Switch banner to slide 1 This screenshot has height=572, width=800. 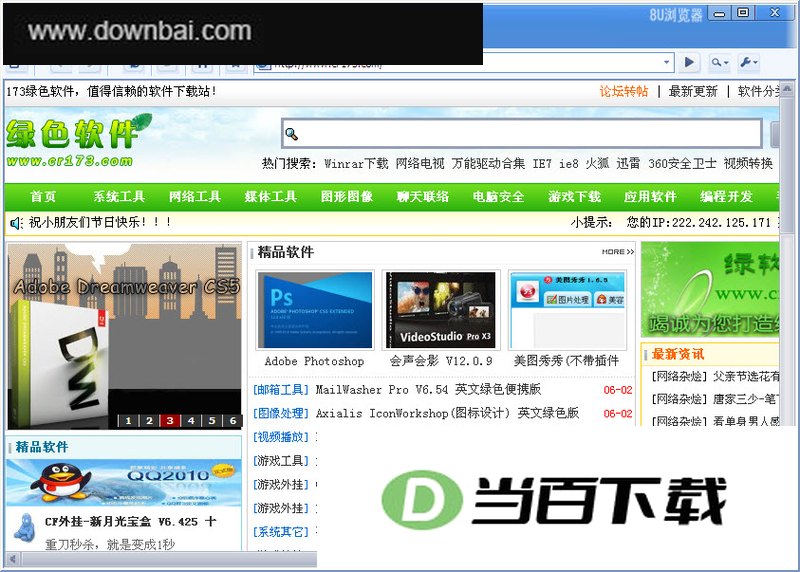[128, 420]
